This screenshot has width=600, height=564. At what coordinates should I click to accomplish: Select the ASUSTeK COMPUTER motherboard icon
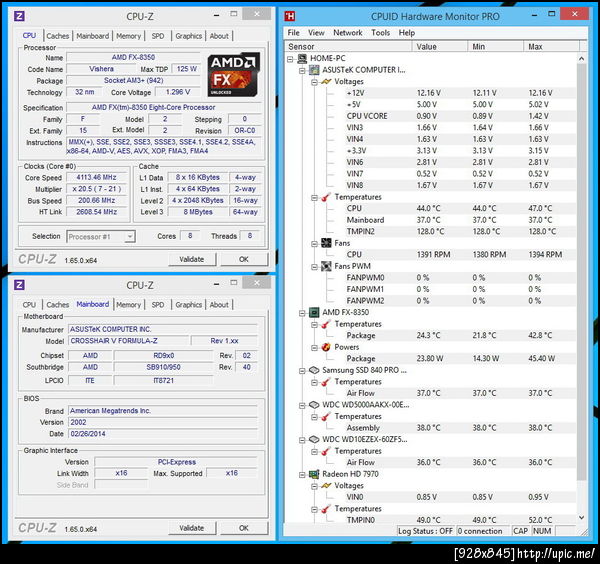pos(314,70)
